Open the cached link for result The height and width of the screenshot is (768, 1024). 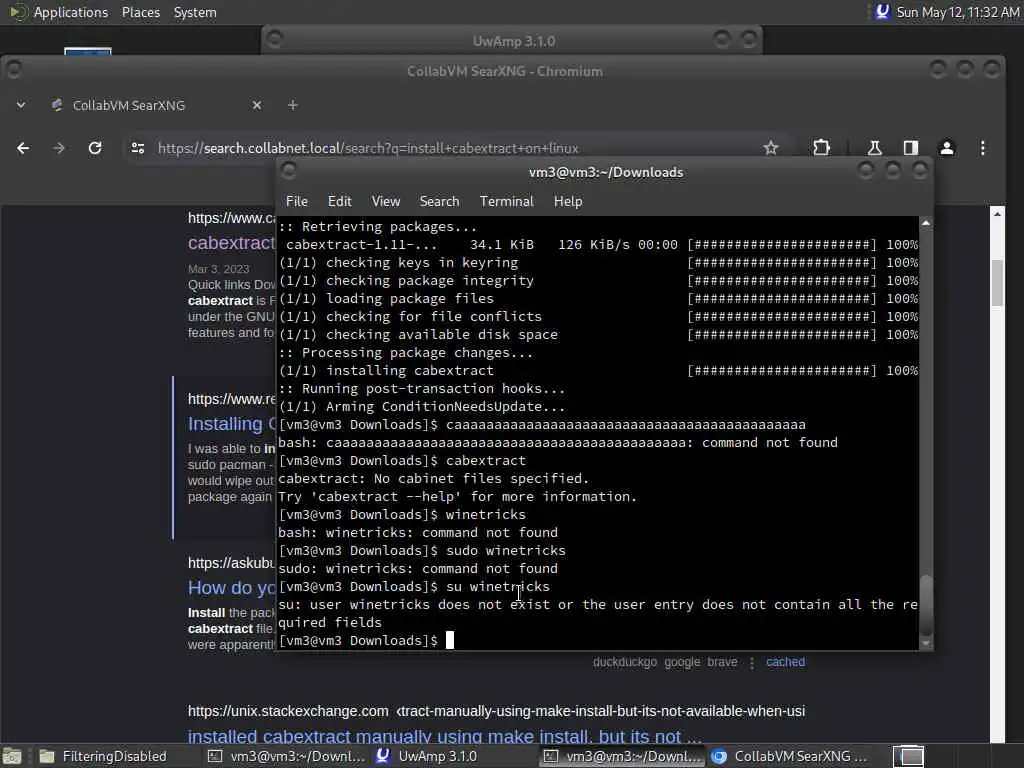tap(785, 662)
